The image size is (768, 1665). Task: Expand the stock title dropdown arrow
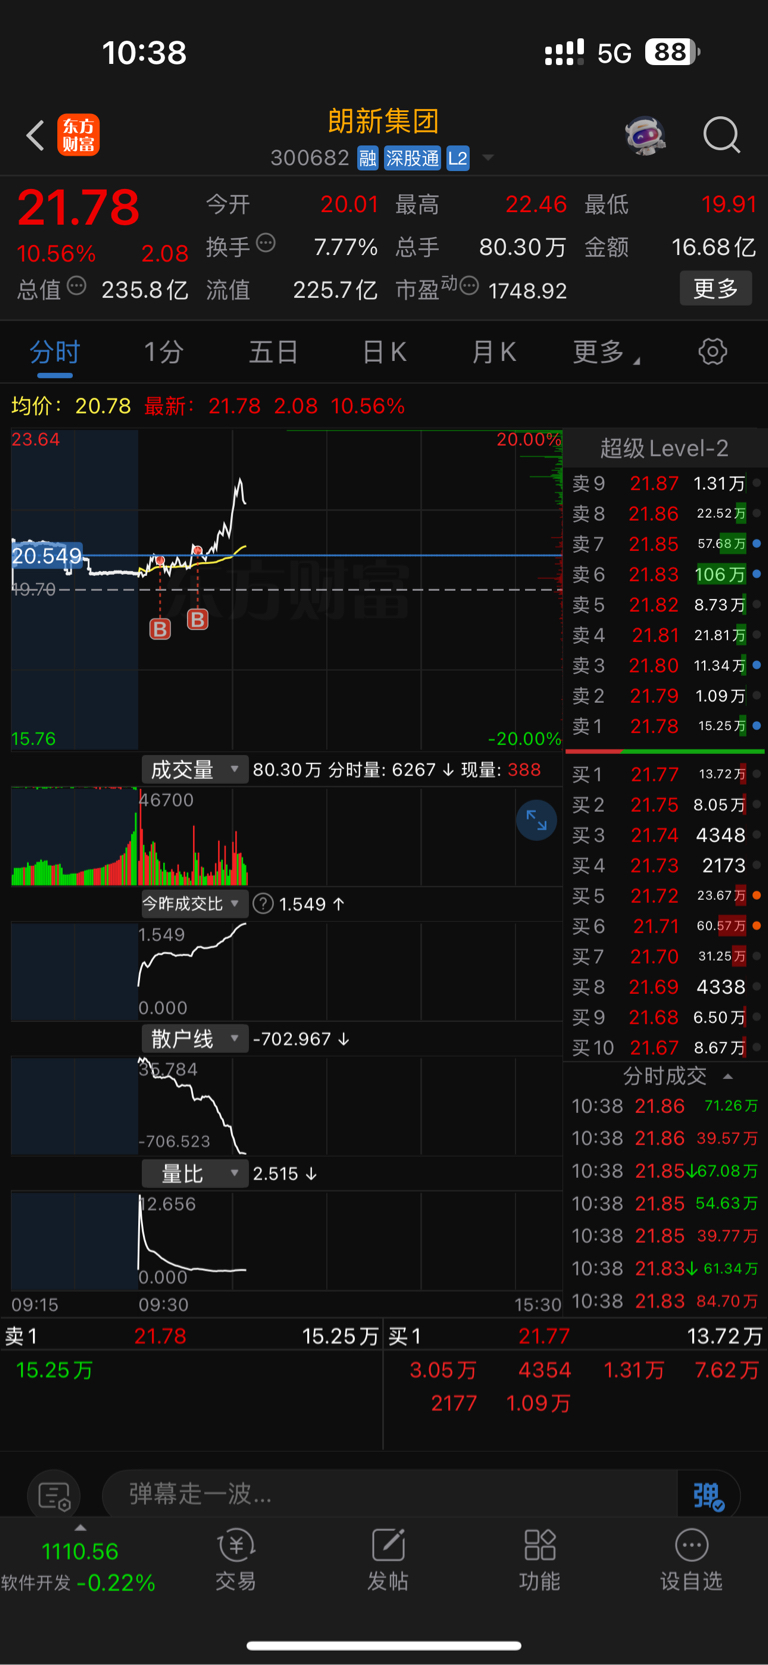488,158
